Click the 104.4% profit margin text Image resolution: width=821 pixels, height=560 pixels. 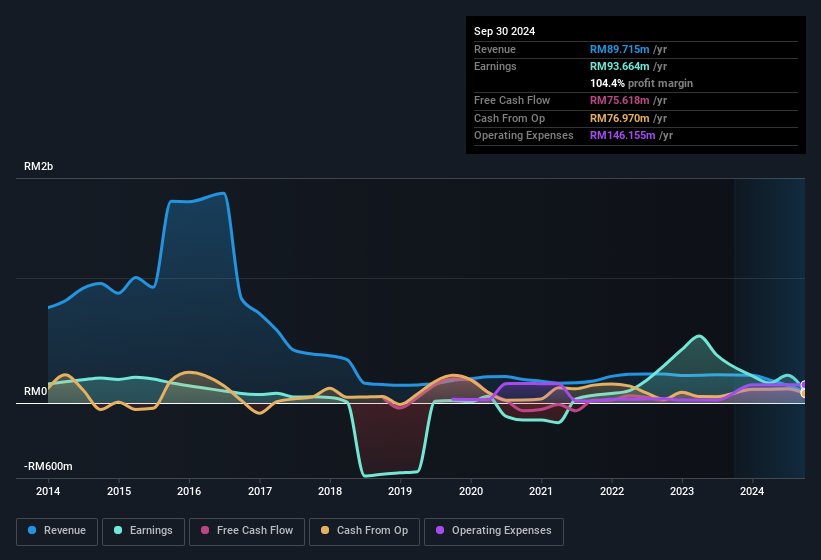pyautogui.click(x=641, y=83)
